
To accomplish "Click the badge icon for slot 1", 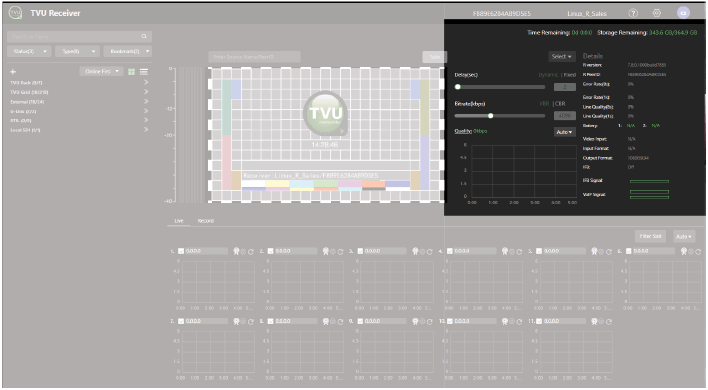I will click(x=236, y=251).
